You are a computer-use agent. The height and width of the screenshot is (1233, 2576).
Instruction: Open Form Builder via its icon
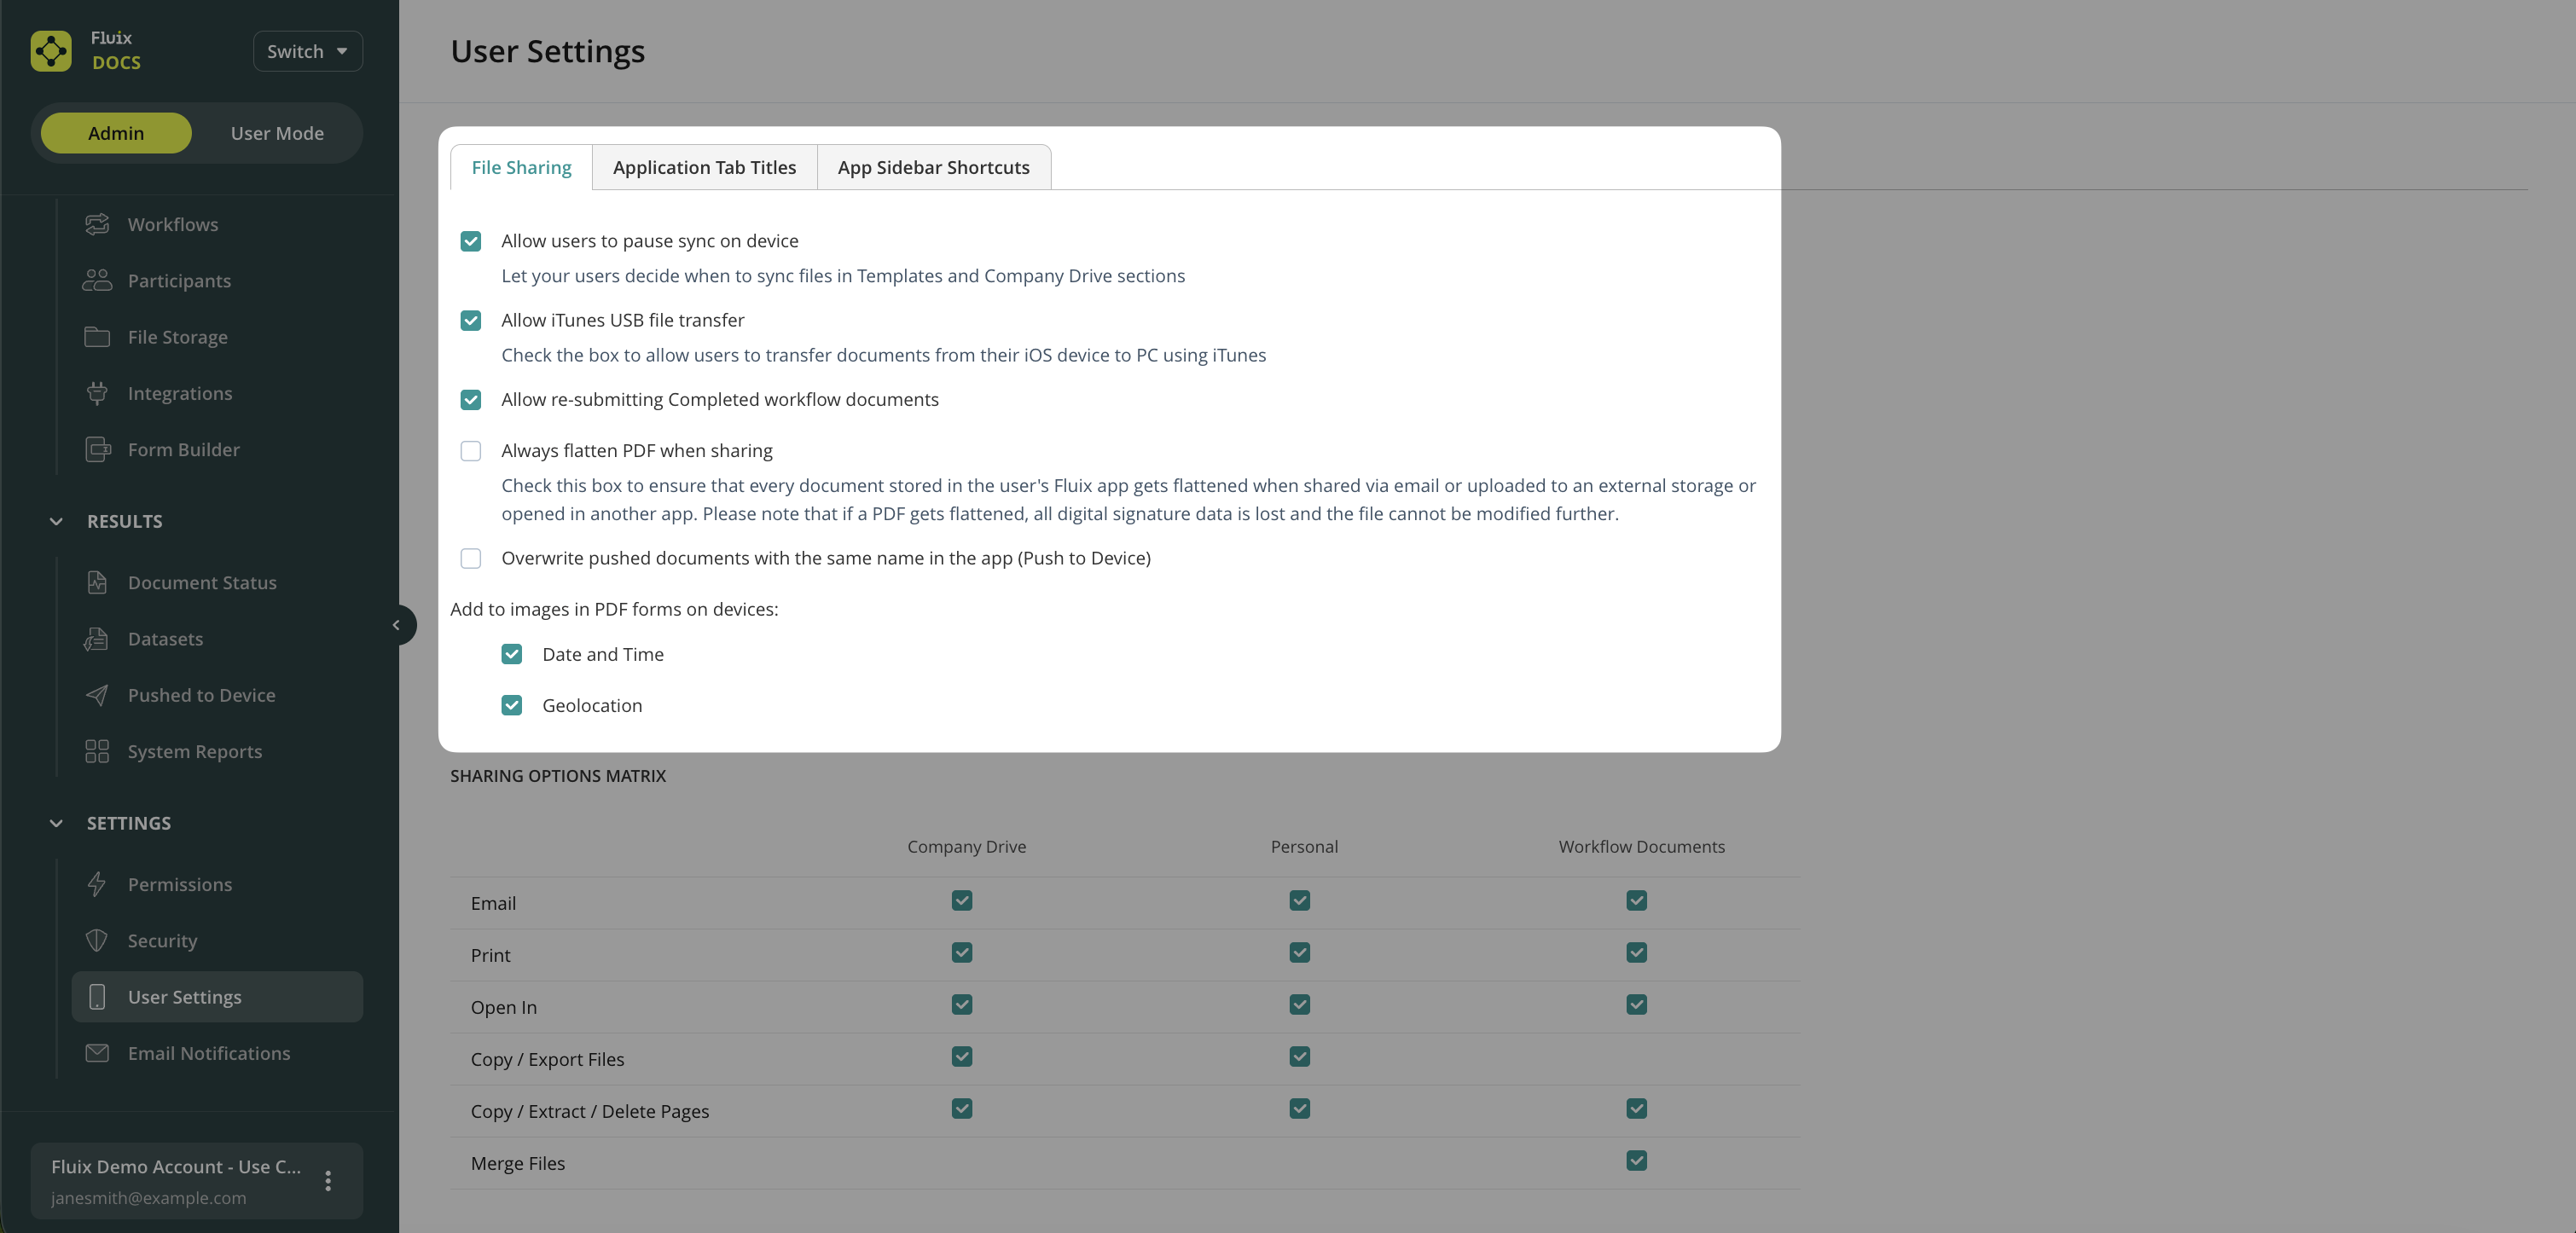click(97, 449)
